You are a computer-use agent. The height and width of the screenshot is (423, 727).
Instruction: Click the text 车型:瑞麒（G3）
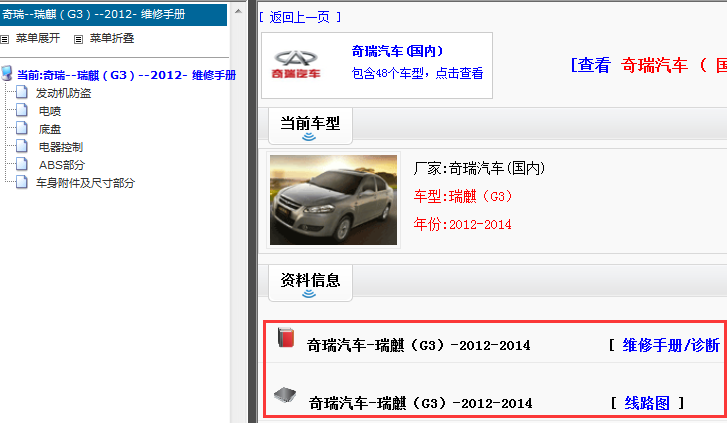(x=463, y=197)
